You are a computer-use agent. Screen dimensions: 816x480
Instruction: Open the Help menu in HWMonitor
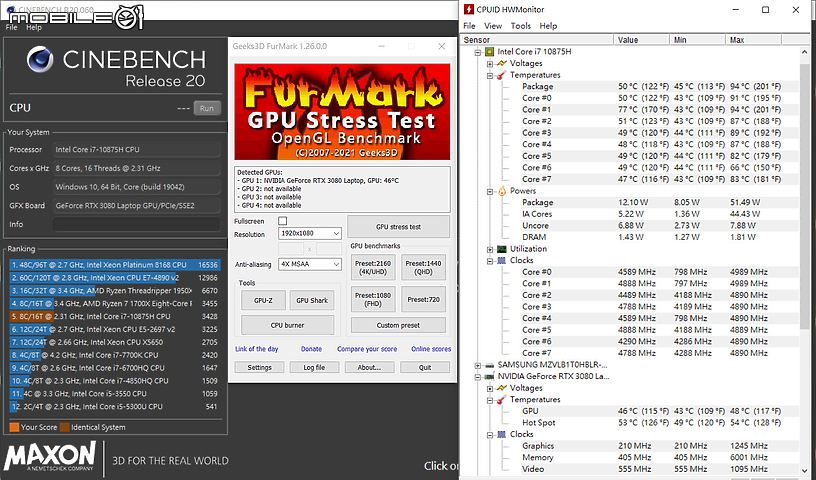pyautogui.click(x=548, y=26)
